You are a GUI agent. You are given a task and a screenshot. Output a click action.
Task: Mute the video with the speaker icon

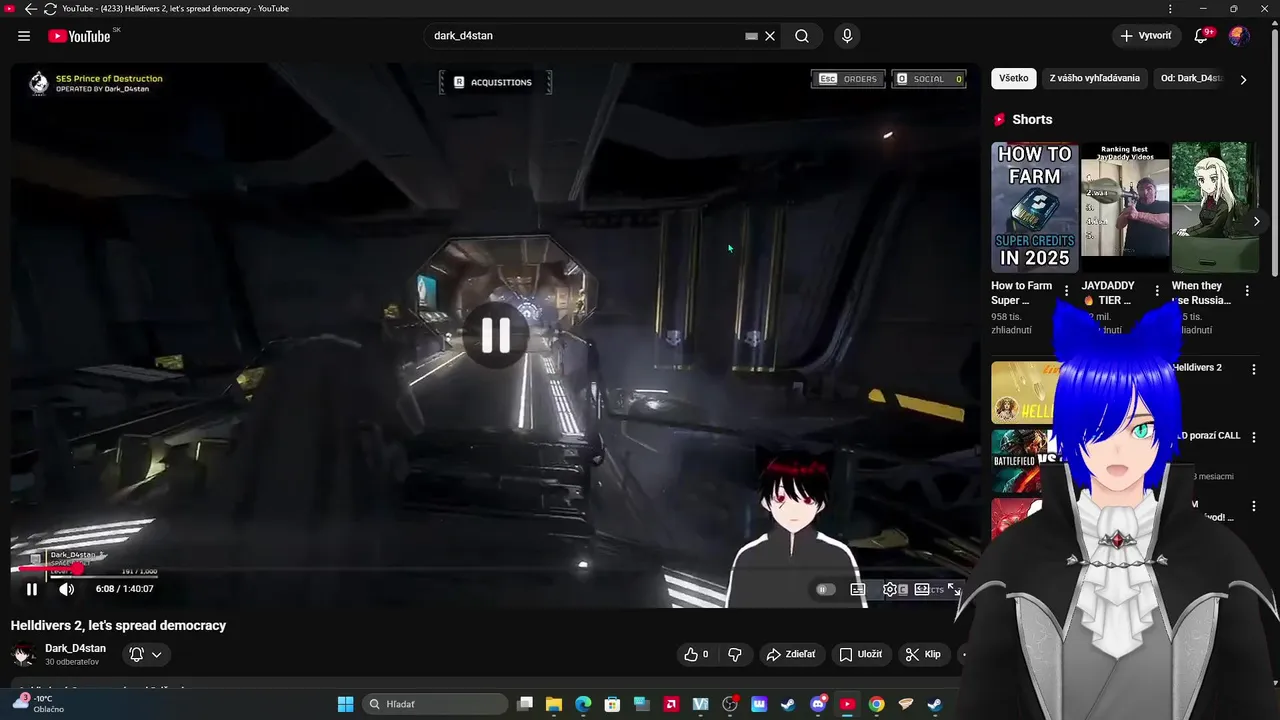click(66, 589)
